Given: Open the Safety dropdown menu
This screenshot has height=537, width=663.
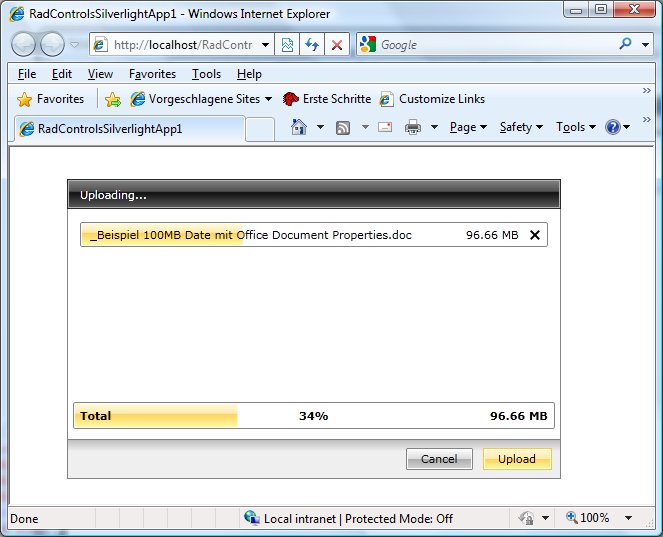Looking at the screenshot, I should tap(521, 127).
